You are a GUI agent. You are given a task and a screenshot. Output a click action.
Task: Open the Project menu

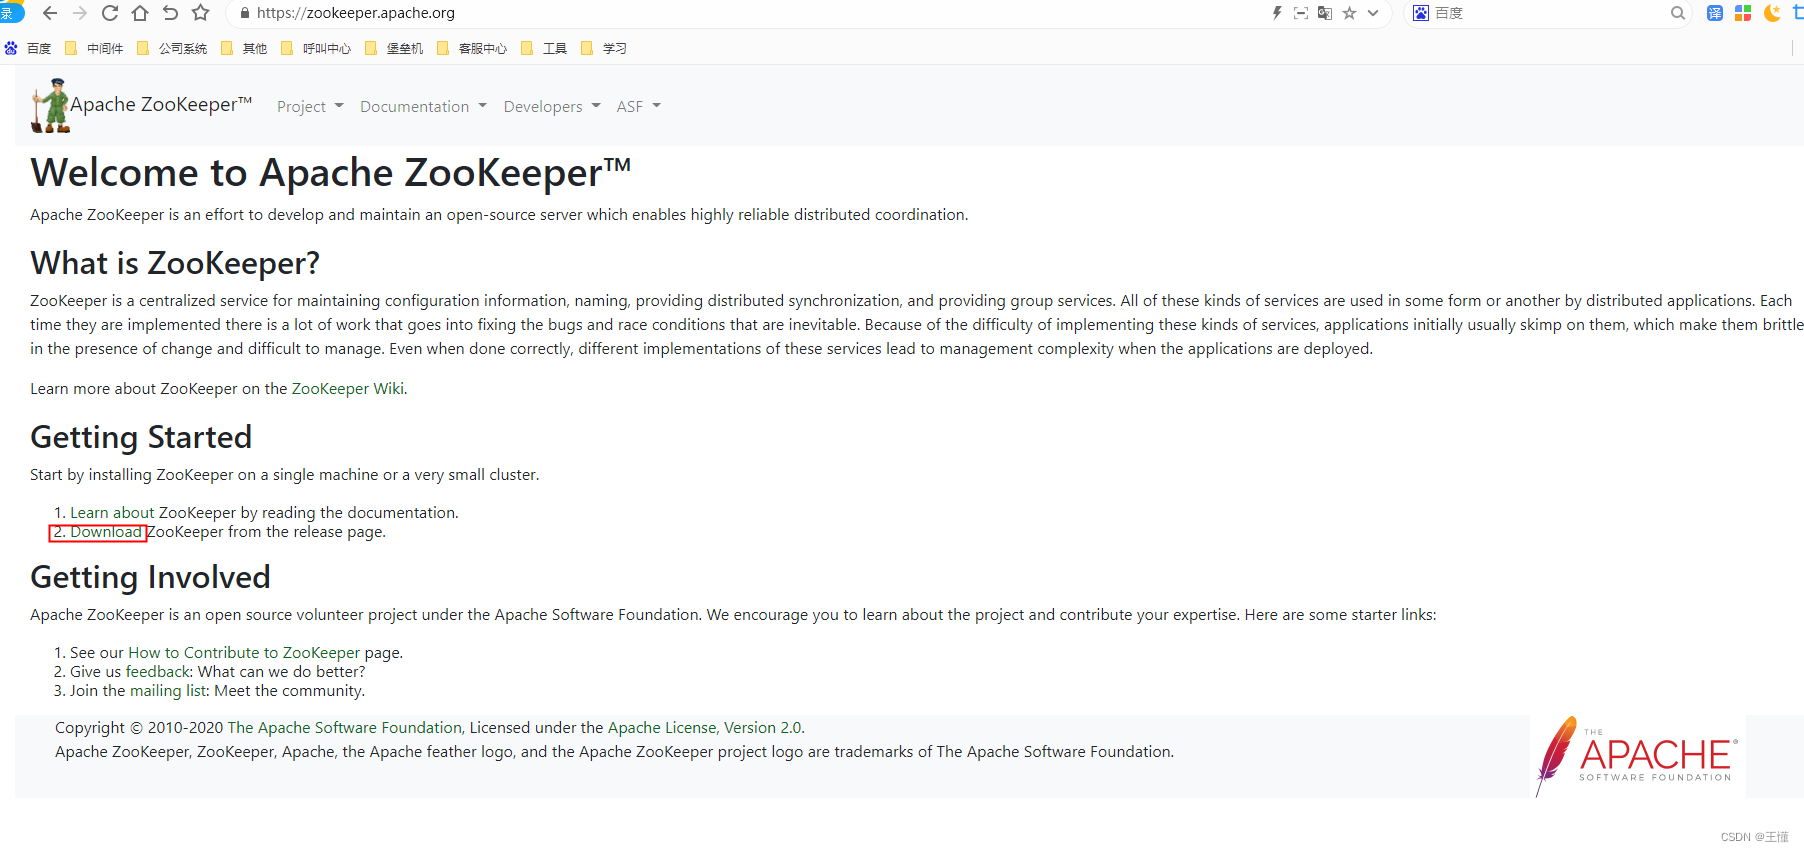[x=310, y=106]
